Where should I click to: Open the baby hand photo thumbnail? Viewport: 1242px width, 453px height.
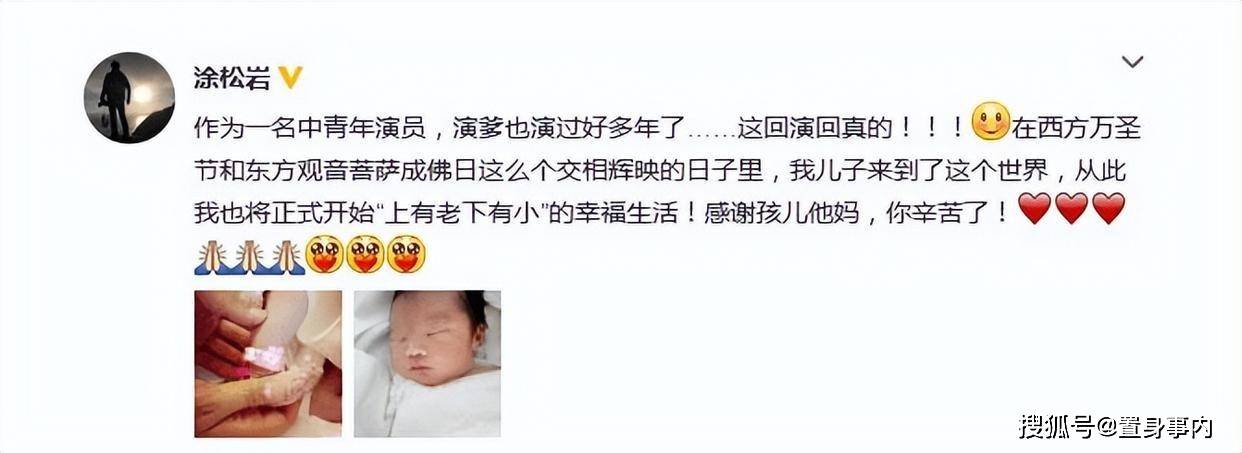[x=268, y=364]
